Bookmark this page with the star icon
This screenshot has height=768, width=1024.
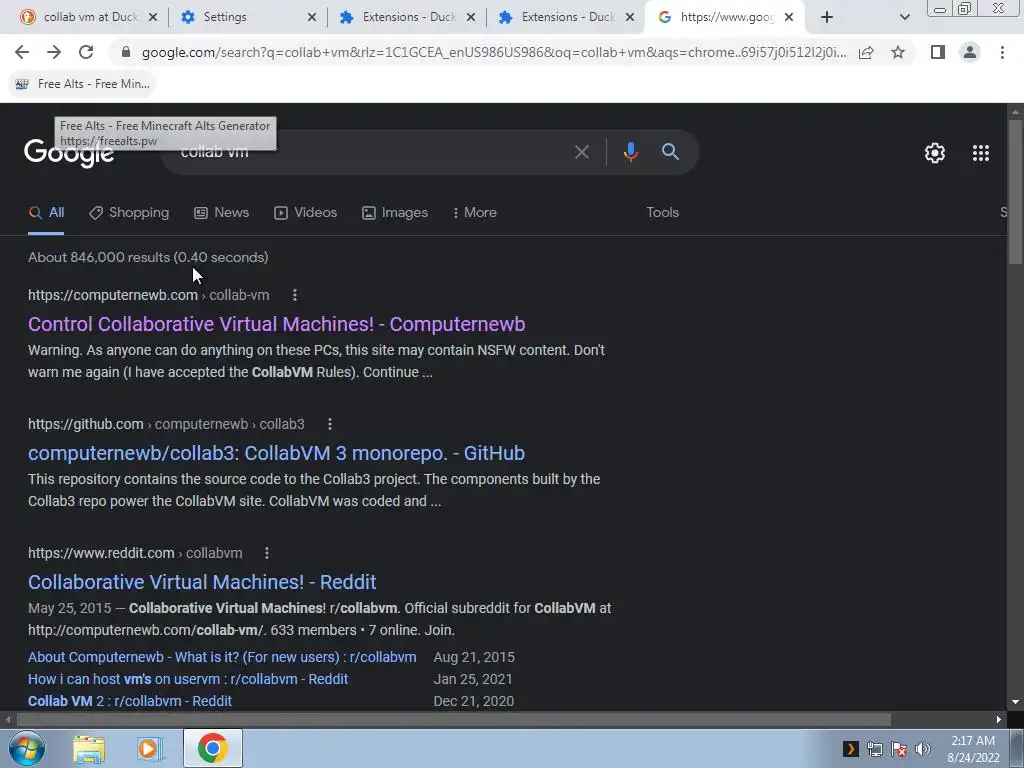point(898,52)
